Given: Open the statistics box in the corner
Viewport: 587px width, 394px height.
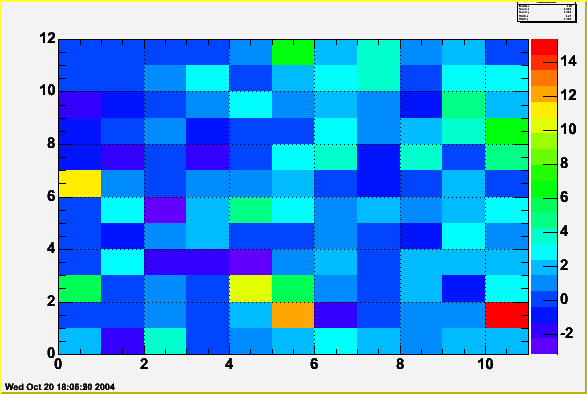Looking at the screenshot, I should pos(546,12).
